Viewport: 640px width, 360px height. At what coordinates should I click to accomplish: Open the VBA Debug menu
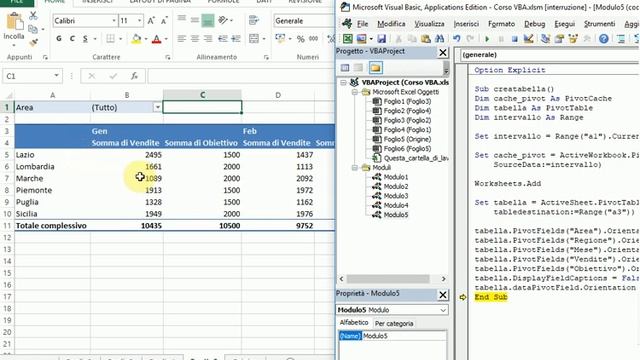[534, 24]
